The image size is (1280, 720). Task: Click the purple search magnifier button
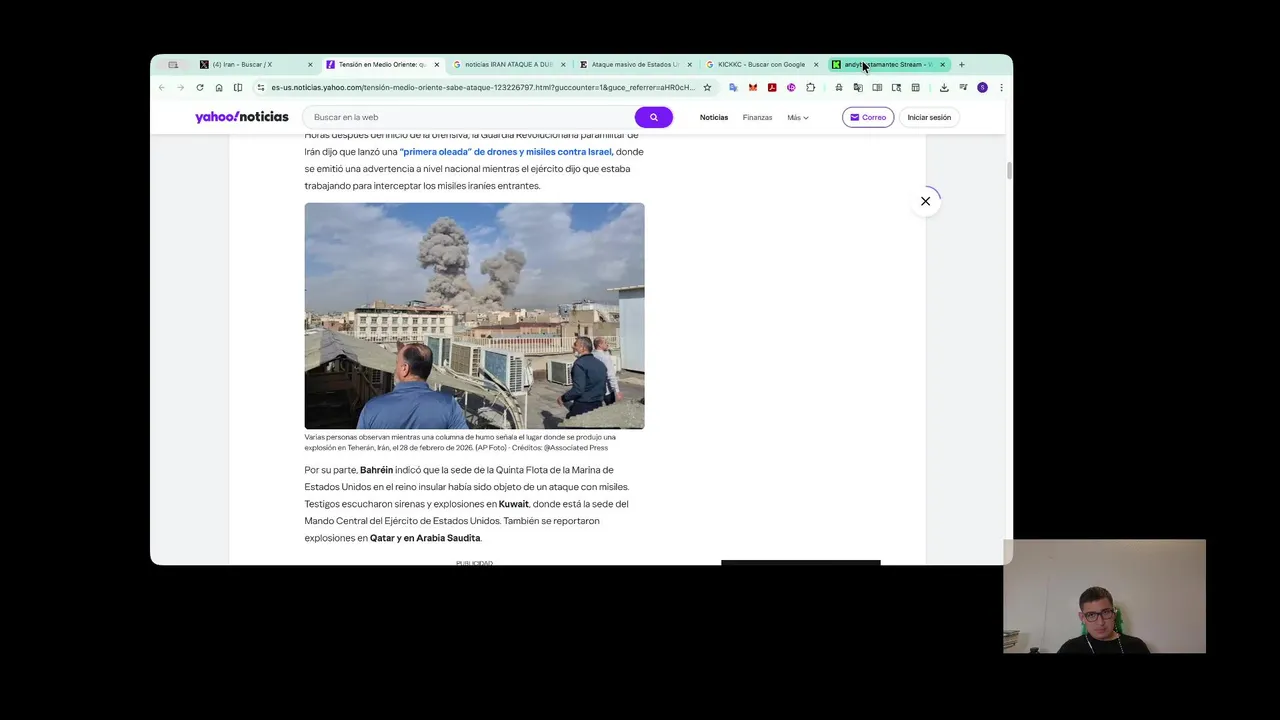coord(654,117)
